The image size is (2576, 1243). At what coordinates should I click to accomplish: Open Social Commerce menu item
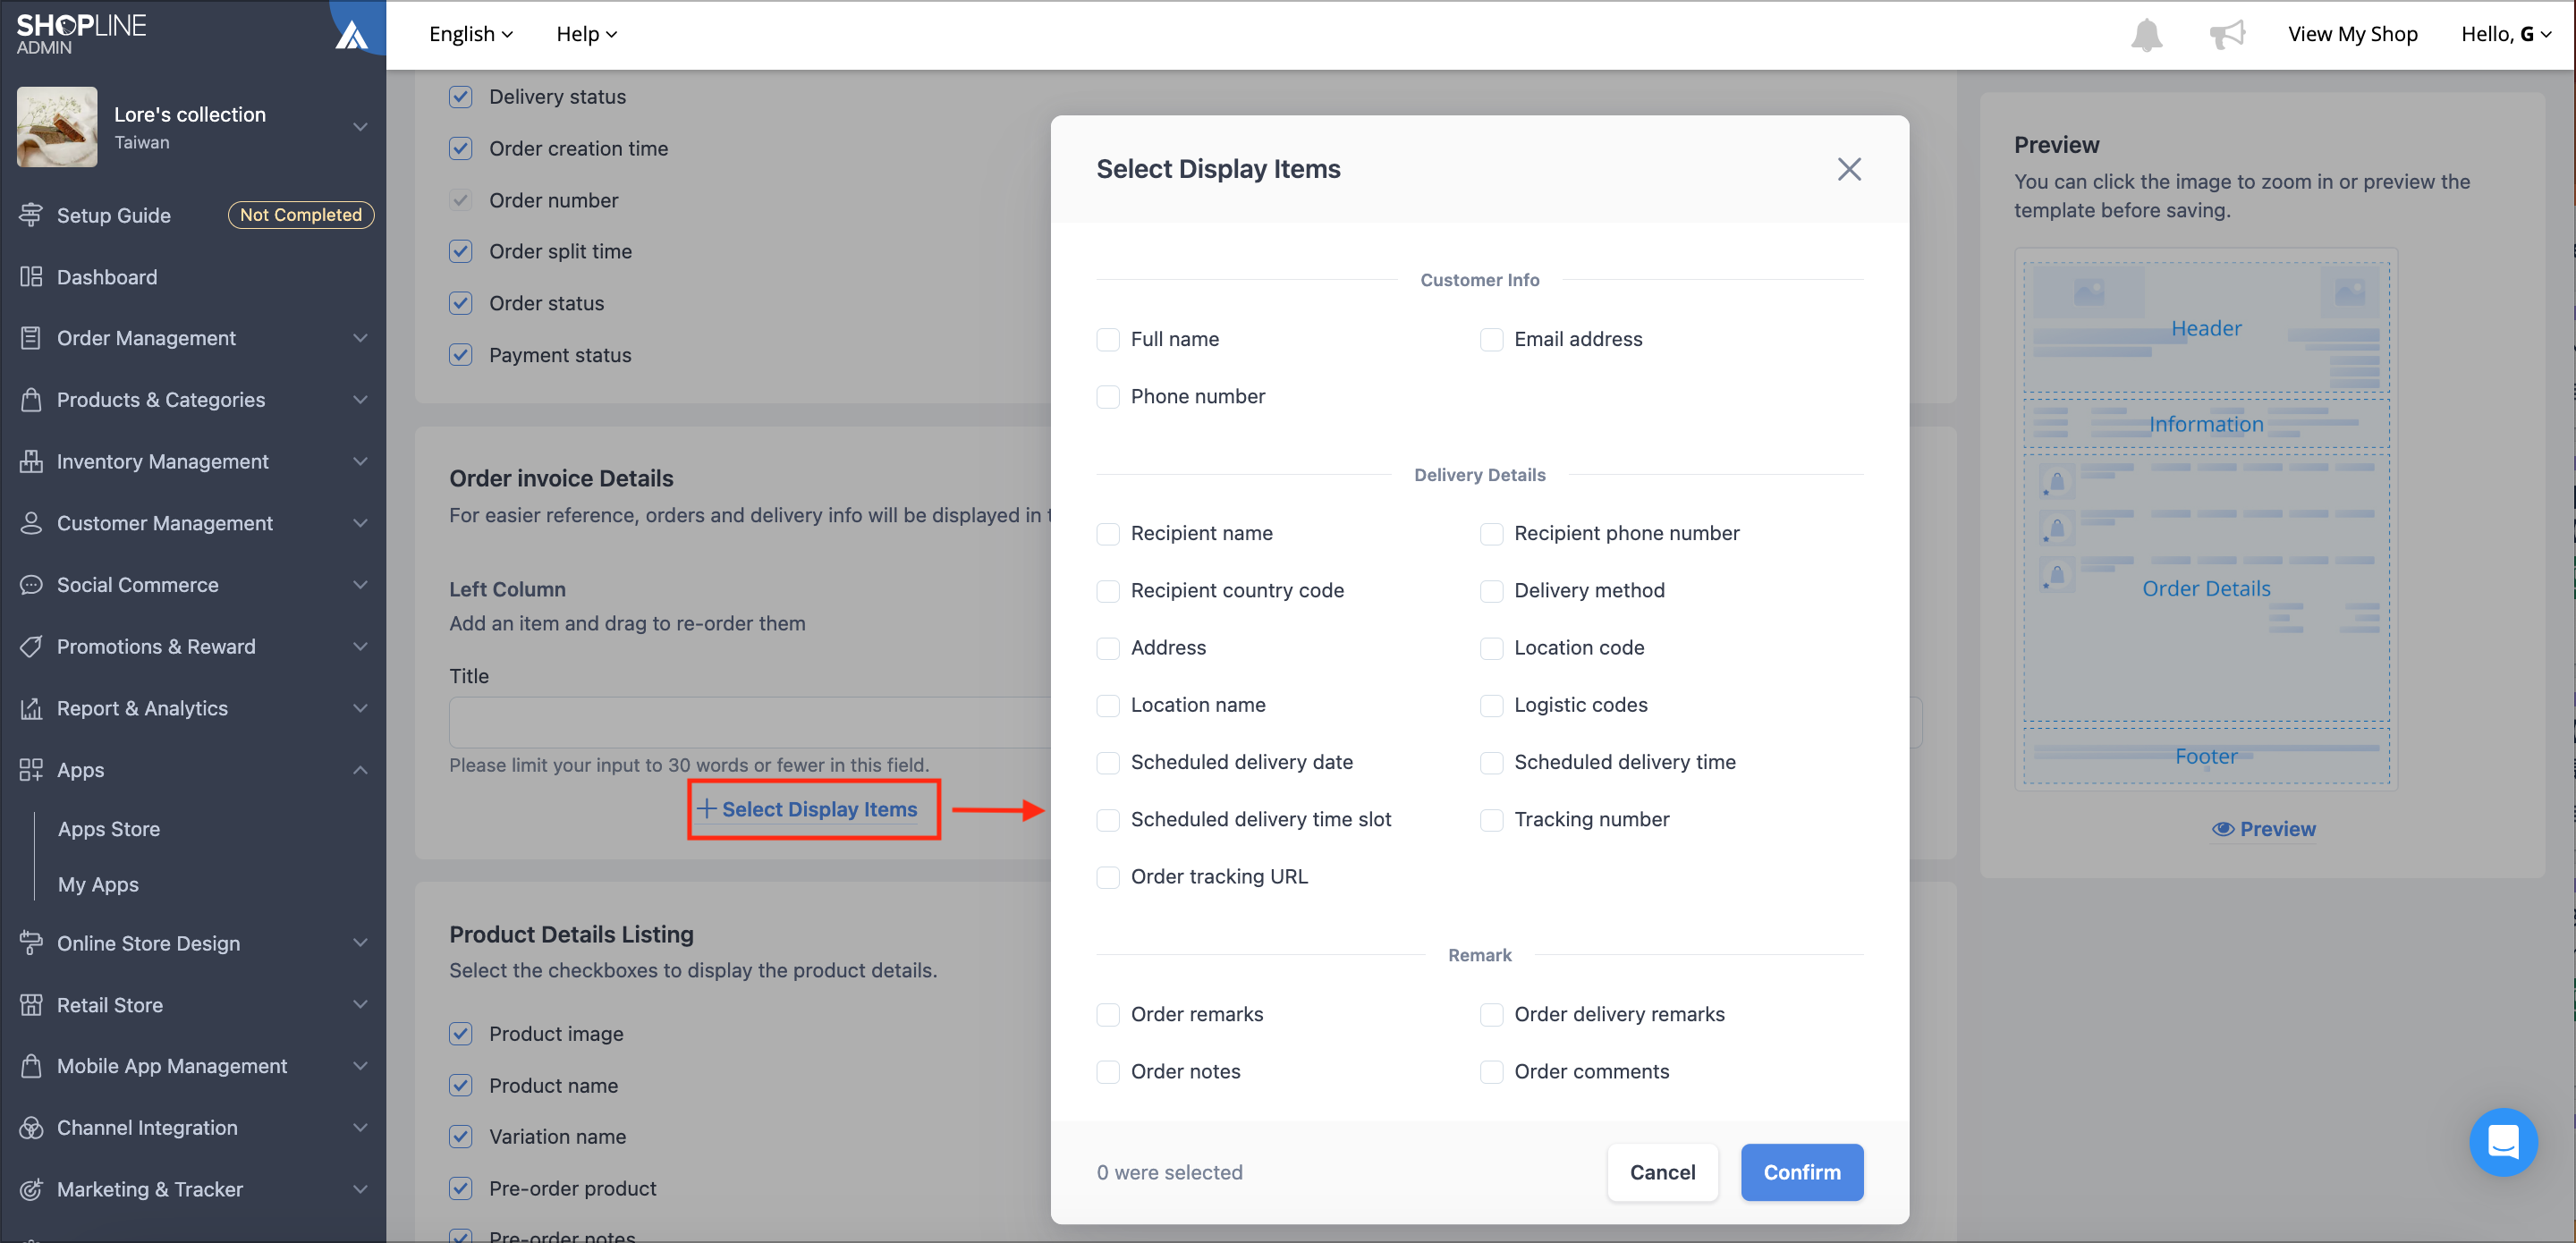[138, 585]
